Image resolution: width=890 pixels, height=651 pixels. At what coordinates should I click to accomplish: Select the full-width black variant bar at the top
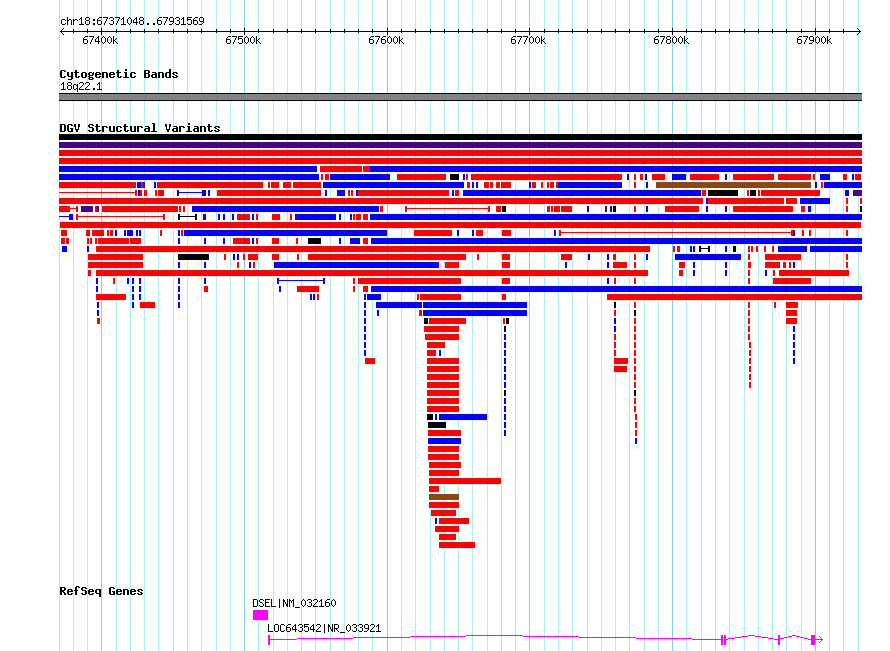coord(460,137)
